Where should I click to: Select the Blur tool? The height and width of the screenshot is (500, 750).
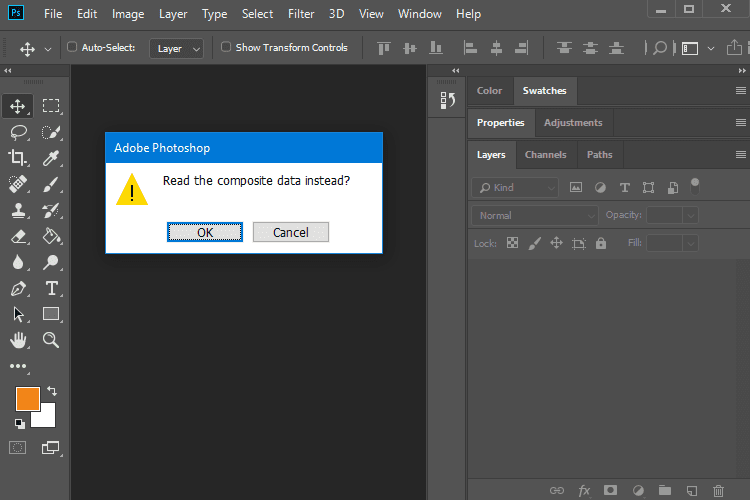tap(18, 262)
